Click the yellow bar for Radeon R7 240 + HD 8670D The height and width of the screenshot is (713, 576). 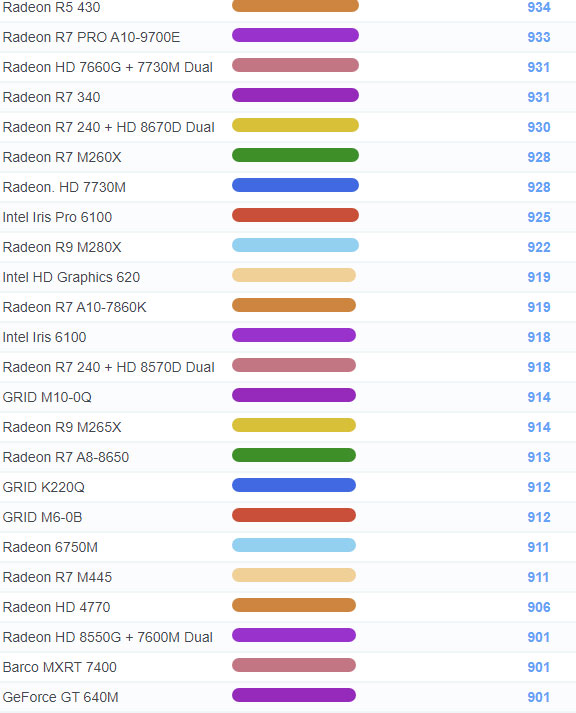[x=296, y=125]
